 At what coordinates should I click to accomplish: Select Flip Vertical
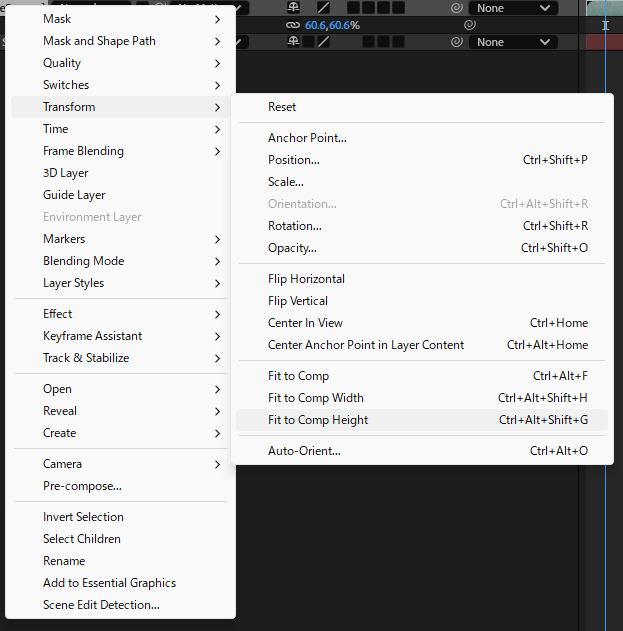click(422, 301)
